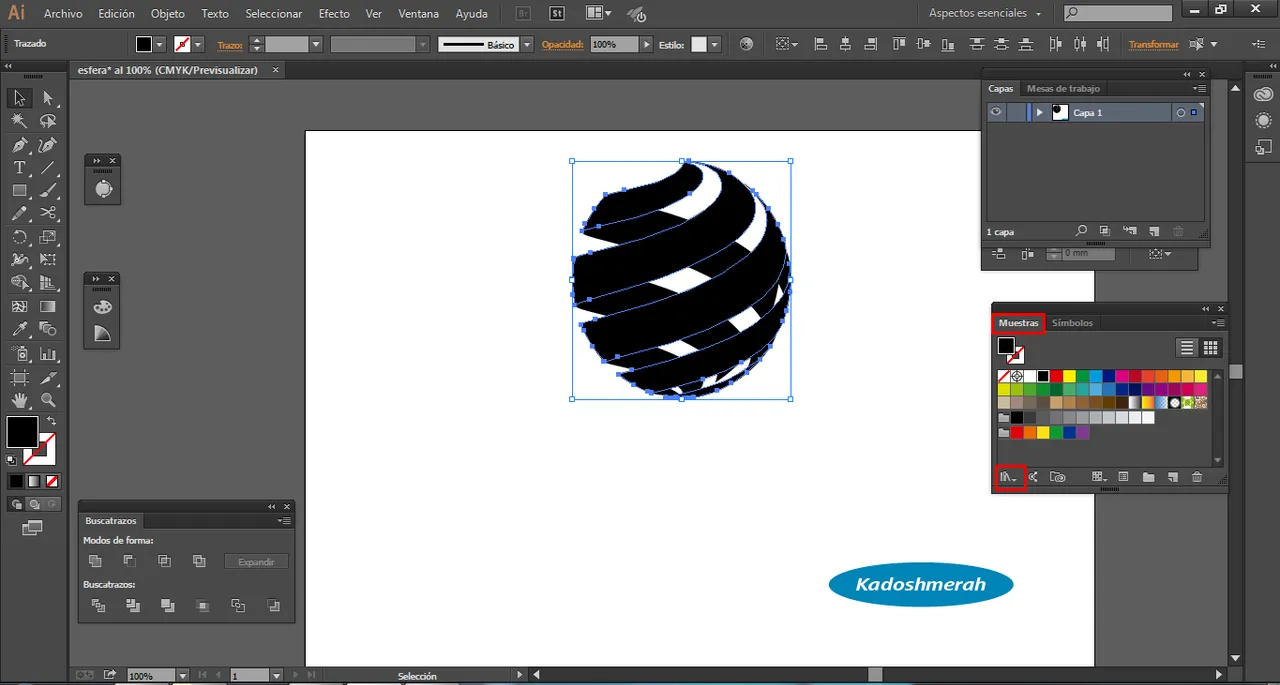The image size is (1280, 685).
Task: Select the Eyedropper tool
Action: [19, 329]
